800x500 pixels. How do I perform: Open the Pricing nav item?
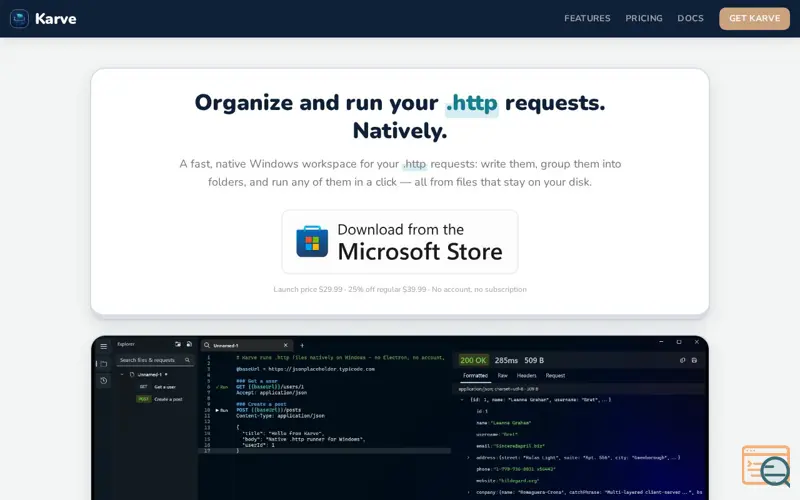[644, 18]
